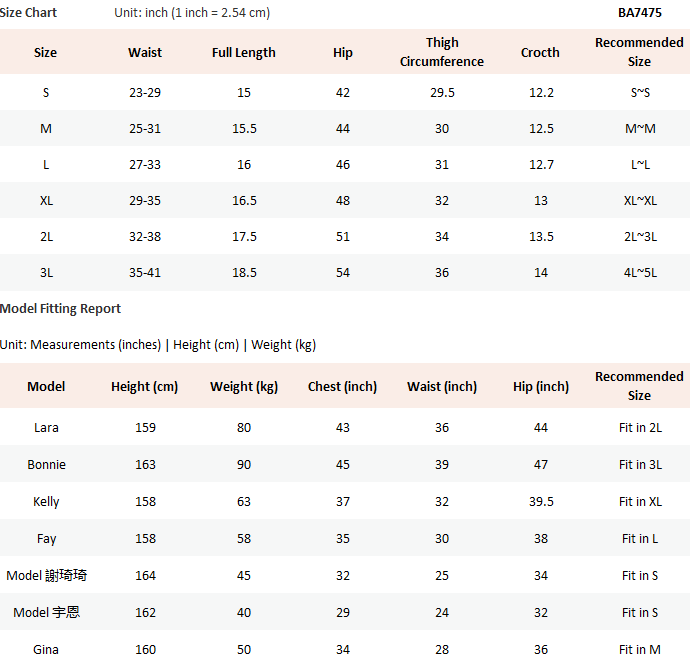
Task: Click the model name Bonnie
Action: pyautogui.click(x=46, y=464)
